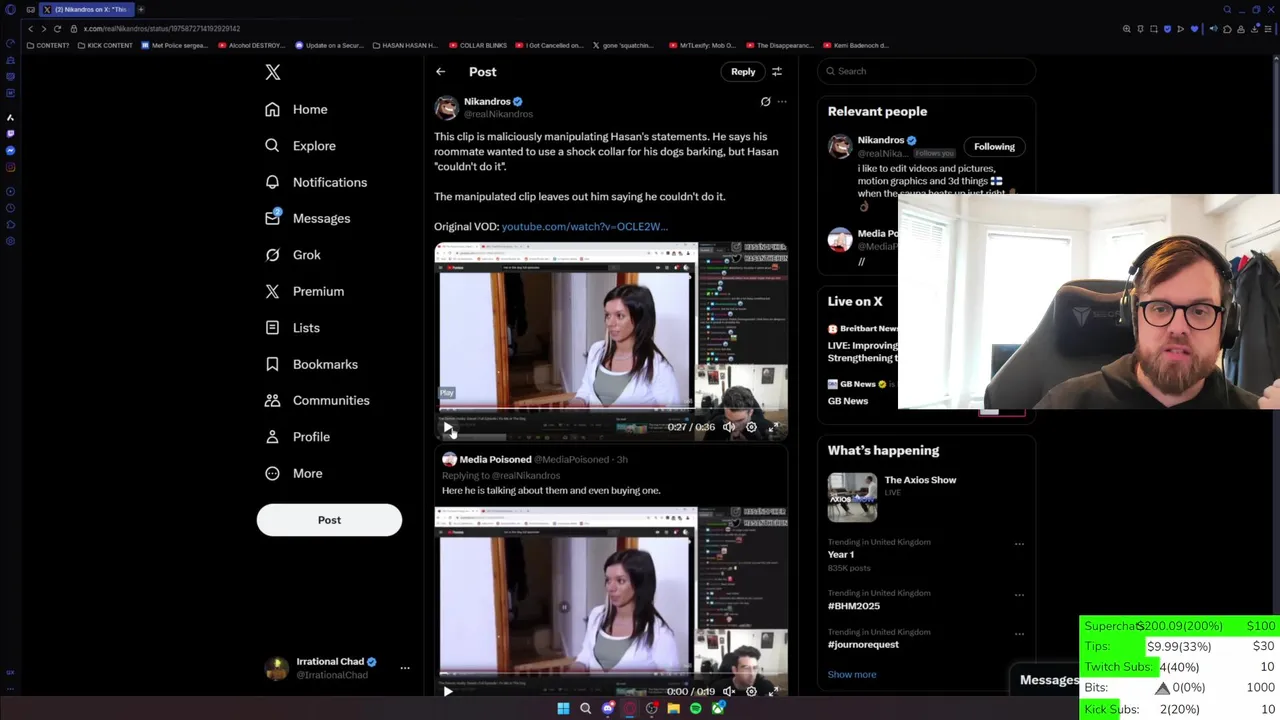Open Nikandros profile avatar on the post
The image size is (1280, 720).
pos(446,107)
